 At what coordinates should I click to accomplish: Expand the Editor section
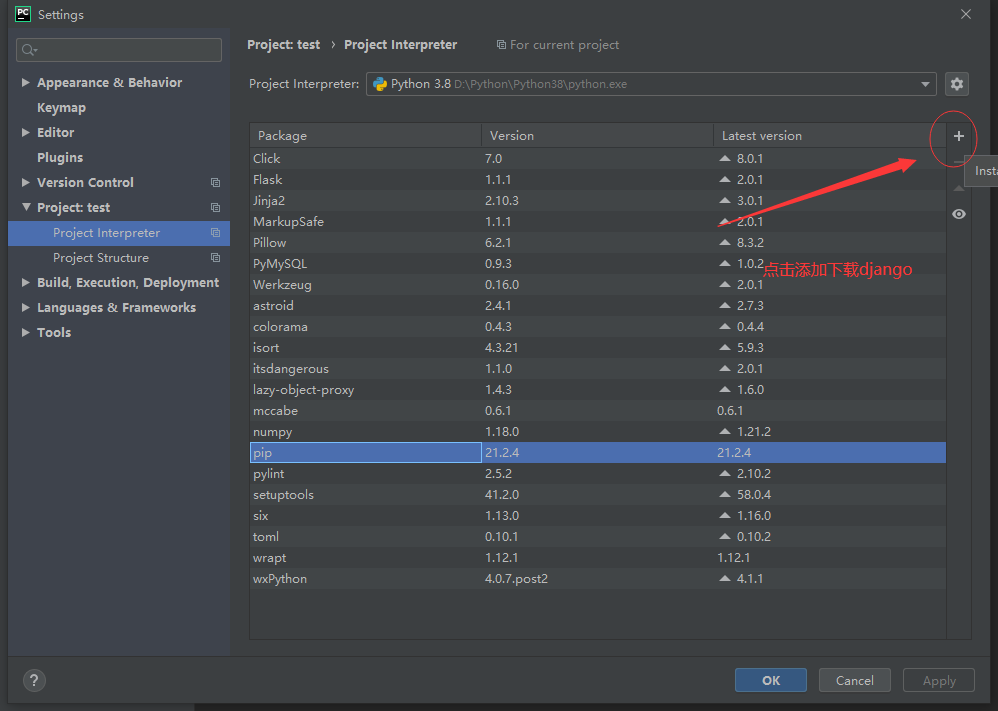pyautogui.click(x=25, y=132)
